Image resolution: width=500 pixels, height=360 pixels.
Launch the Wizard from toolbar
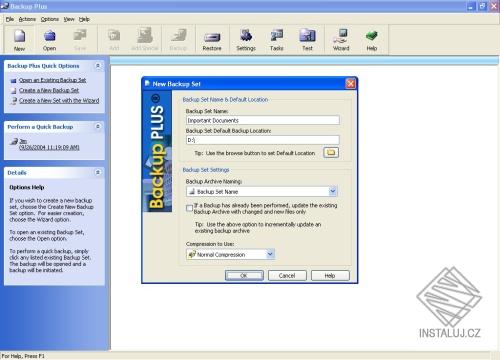click(x=341, y=39)
